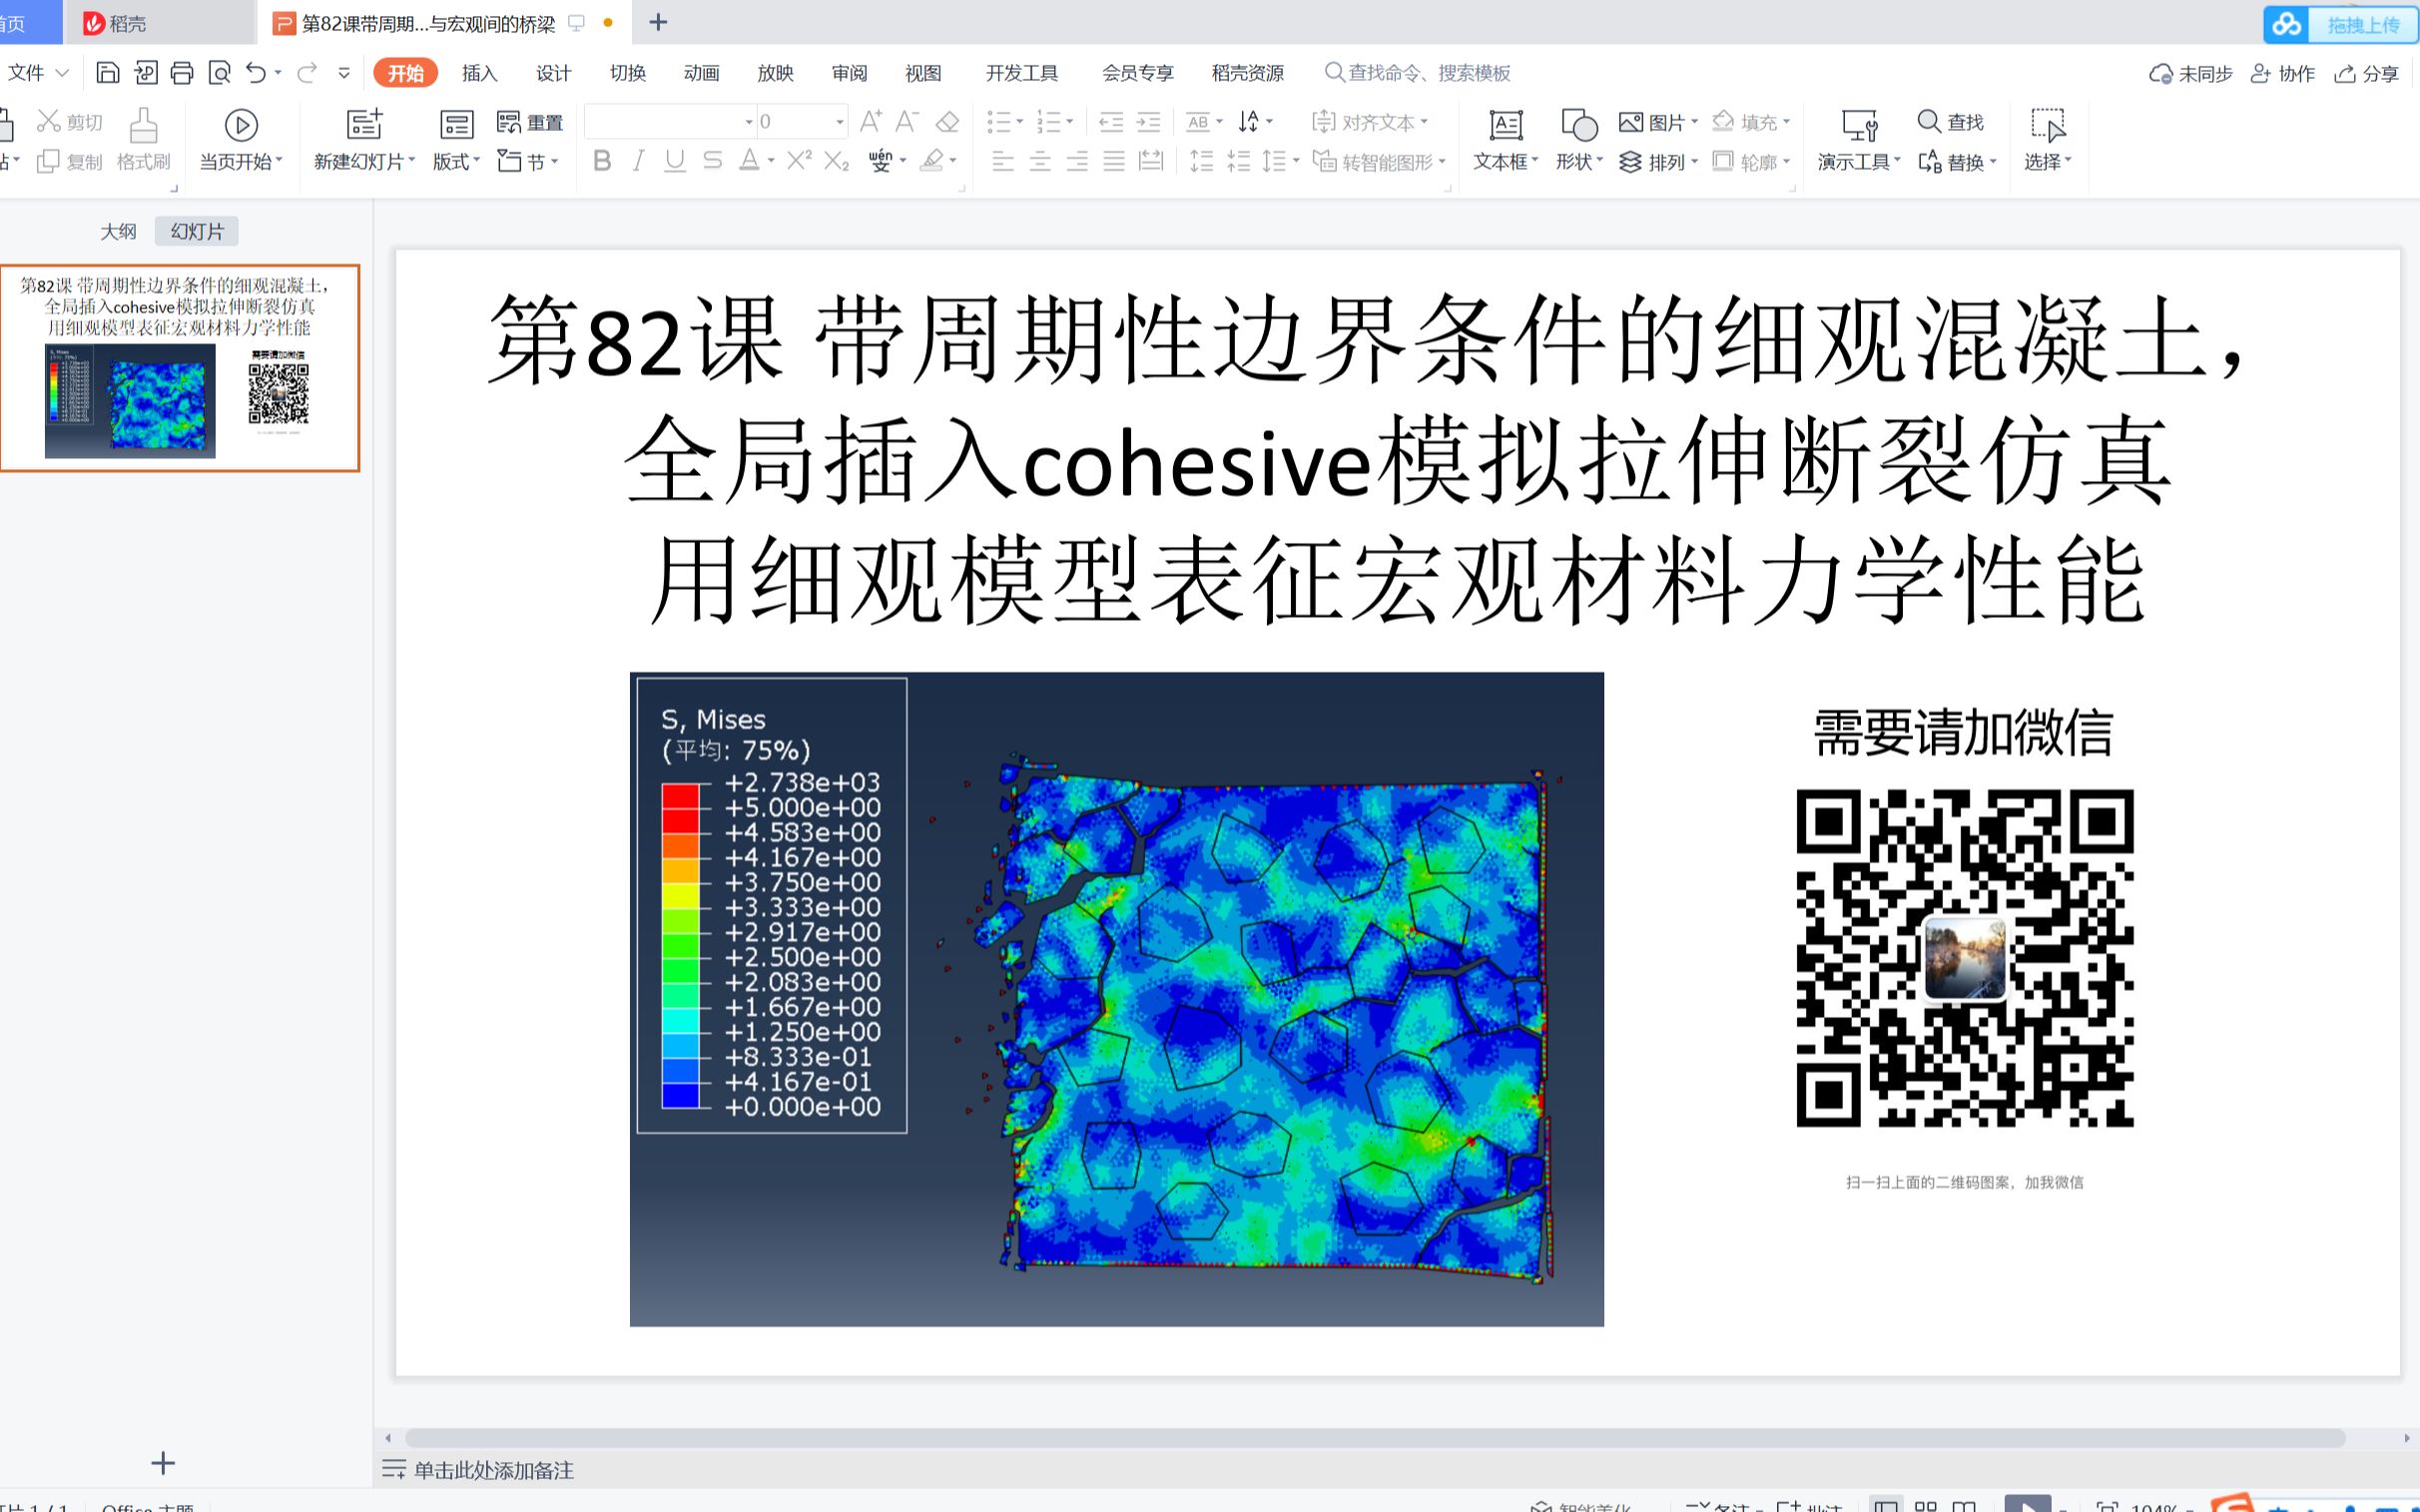This screenshot has height=1512, width=2420.
Task: Open new tab with plus button
Action: tap(658, 22)
